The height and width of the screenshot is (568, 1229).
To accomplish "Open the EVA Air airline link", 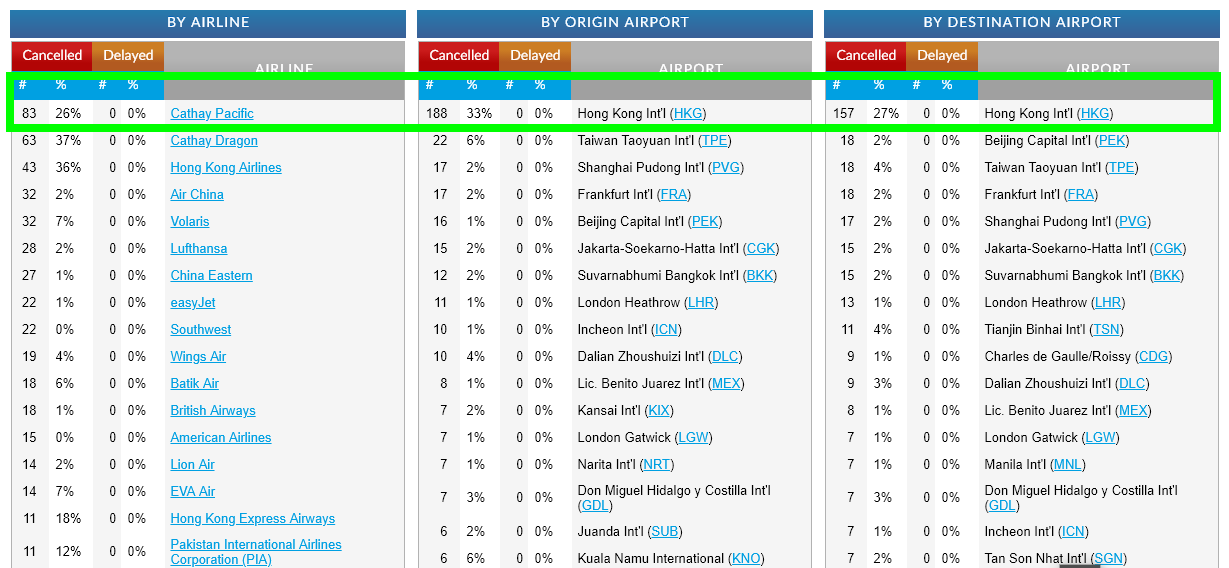I will (193, 492).
